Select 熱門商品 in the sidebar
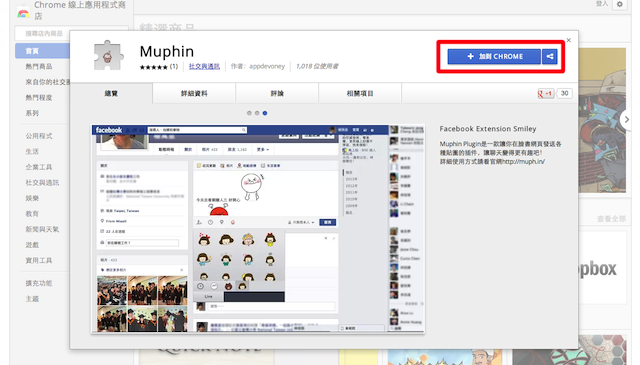Image resolution: width=640 pixels, height=365 pixels. [x=39, y=66]
